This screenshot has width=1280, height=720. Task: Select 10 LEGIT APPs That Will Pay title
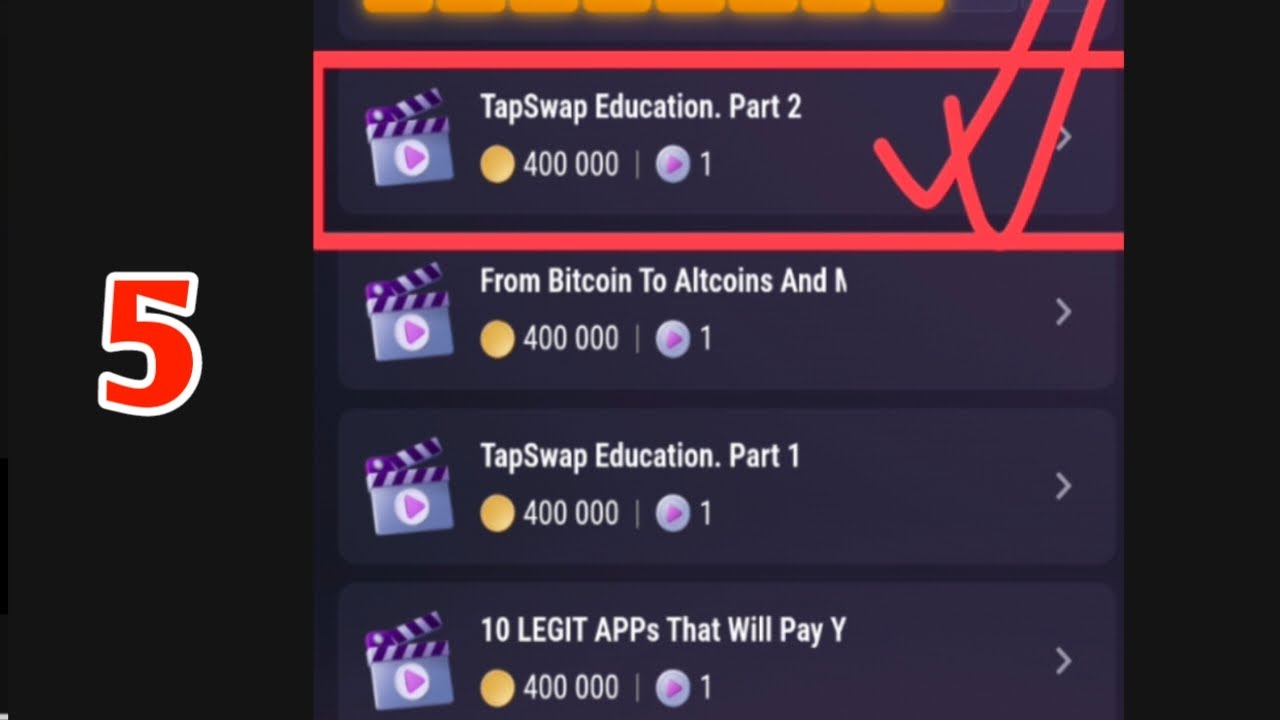[x=663, y=630]
